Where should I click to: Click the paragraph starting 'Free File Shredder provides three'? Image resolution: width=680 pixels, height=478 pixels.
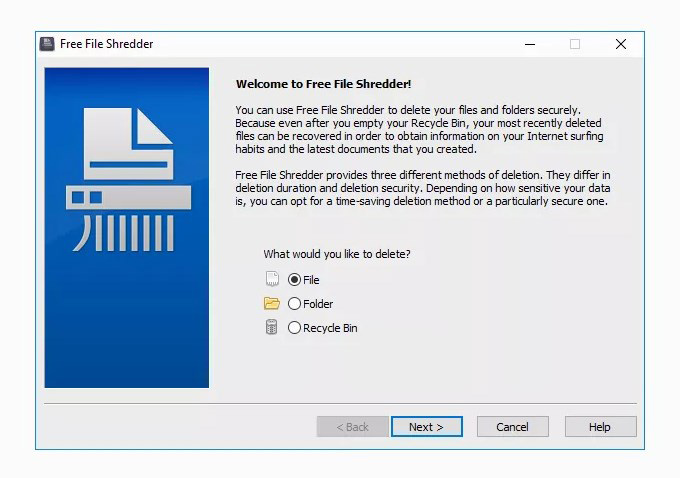point(423,188)
